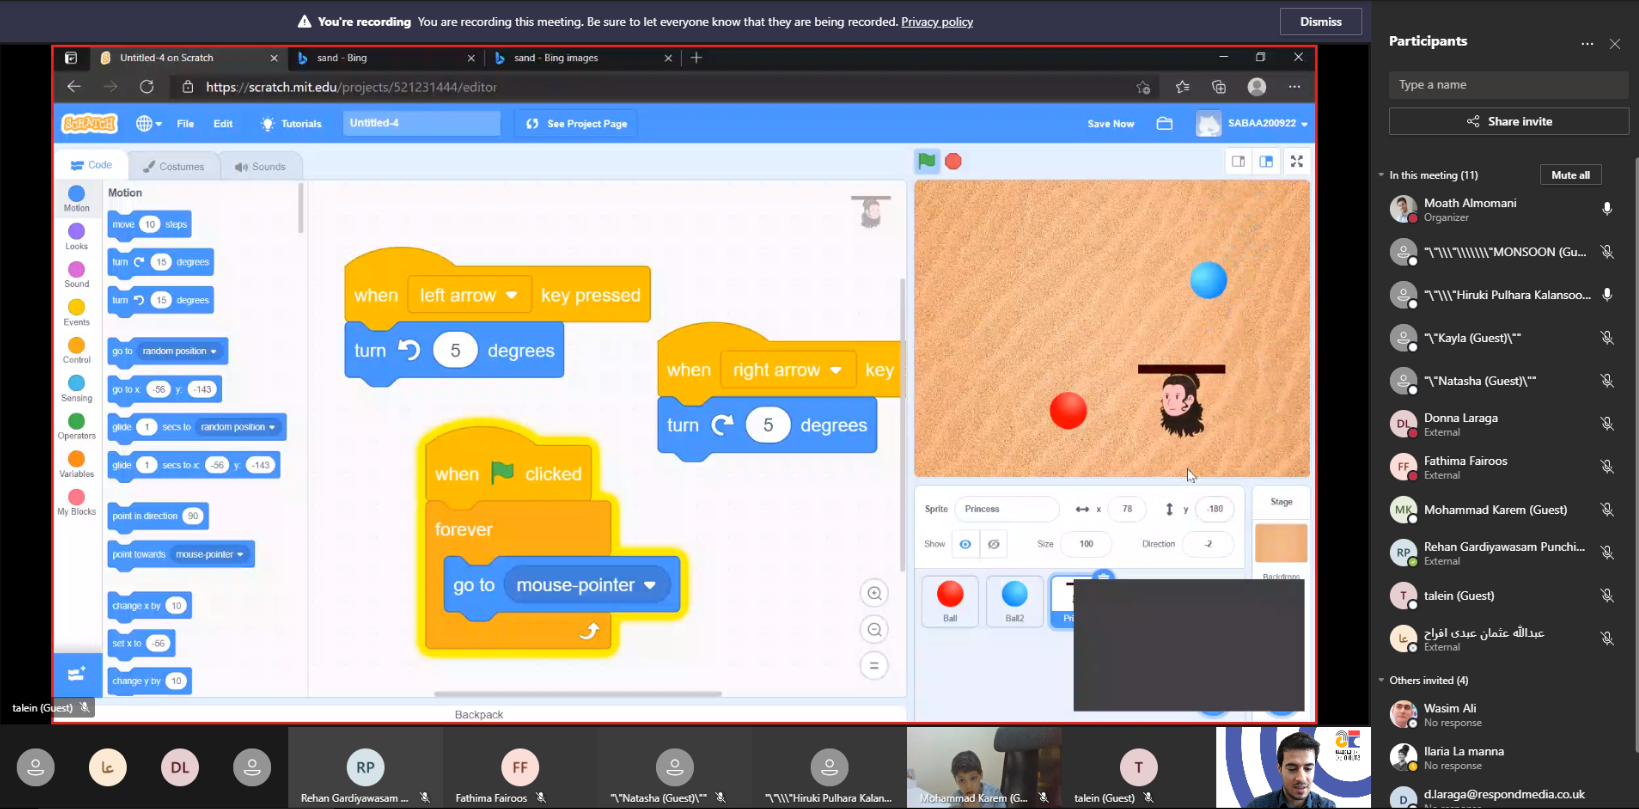
Task: Switch to small stage layout
Action: [1238, 161]
